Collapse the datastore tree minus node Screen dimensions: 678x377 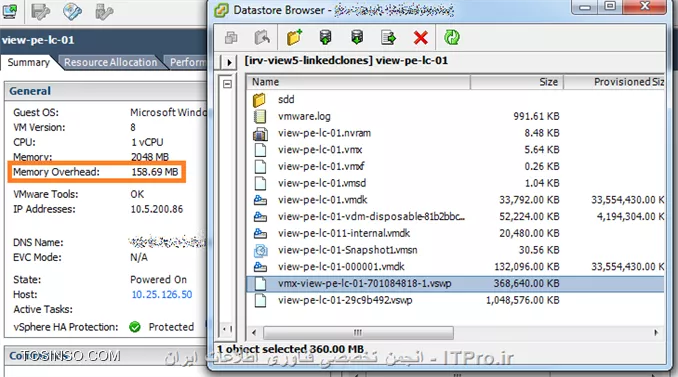(227, 84)
